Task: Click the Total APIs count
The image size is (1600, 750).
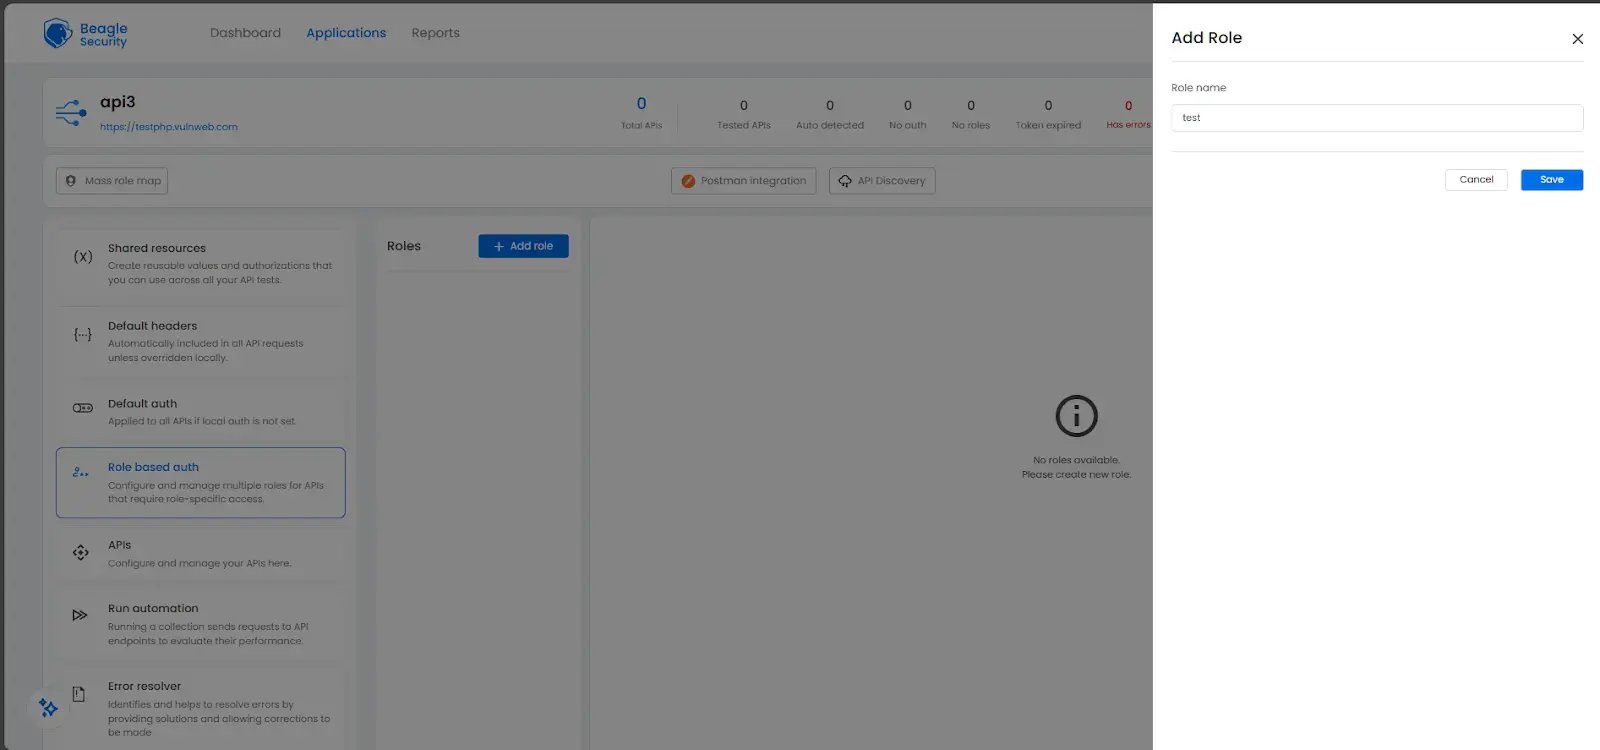Action: [x=641, y=104]
